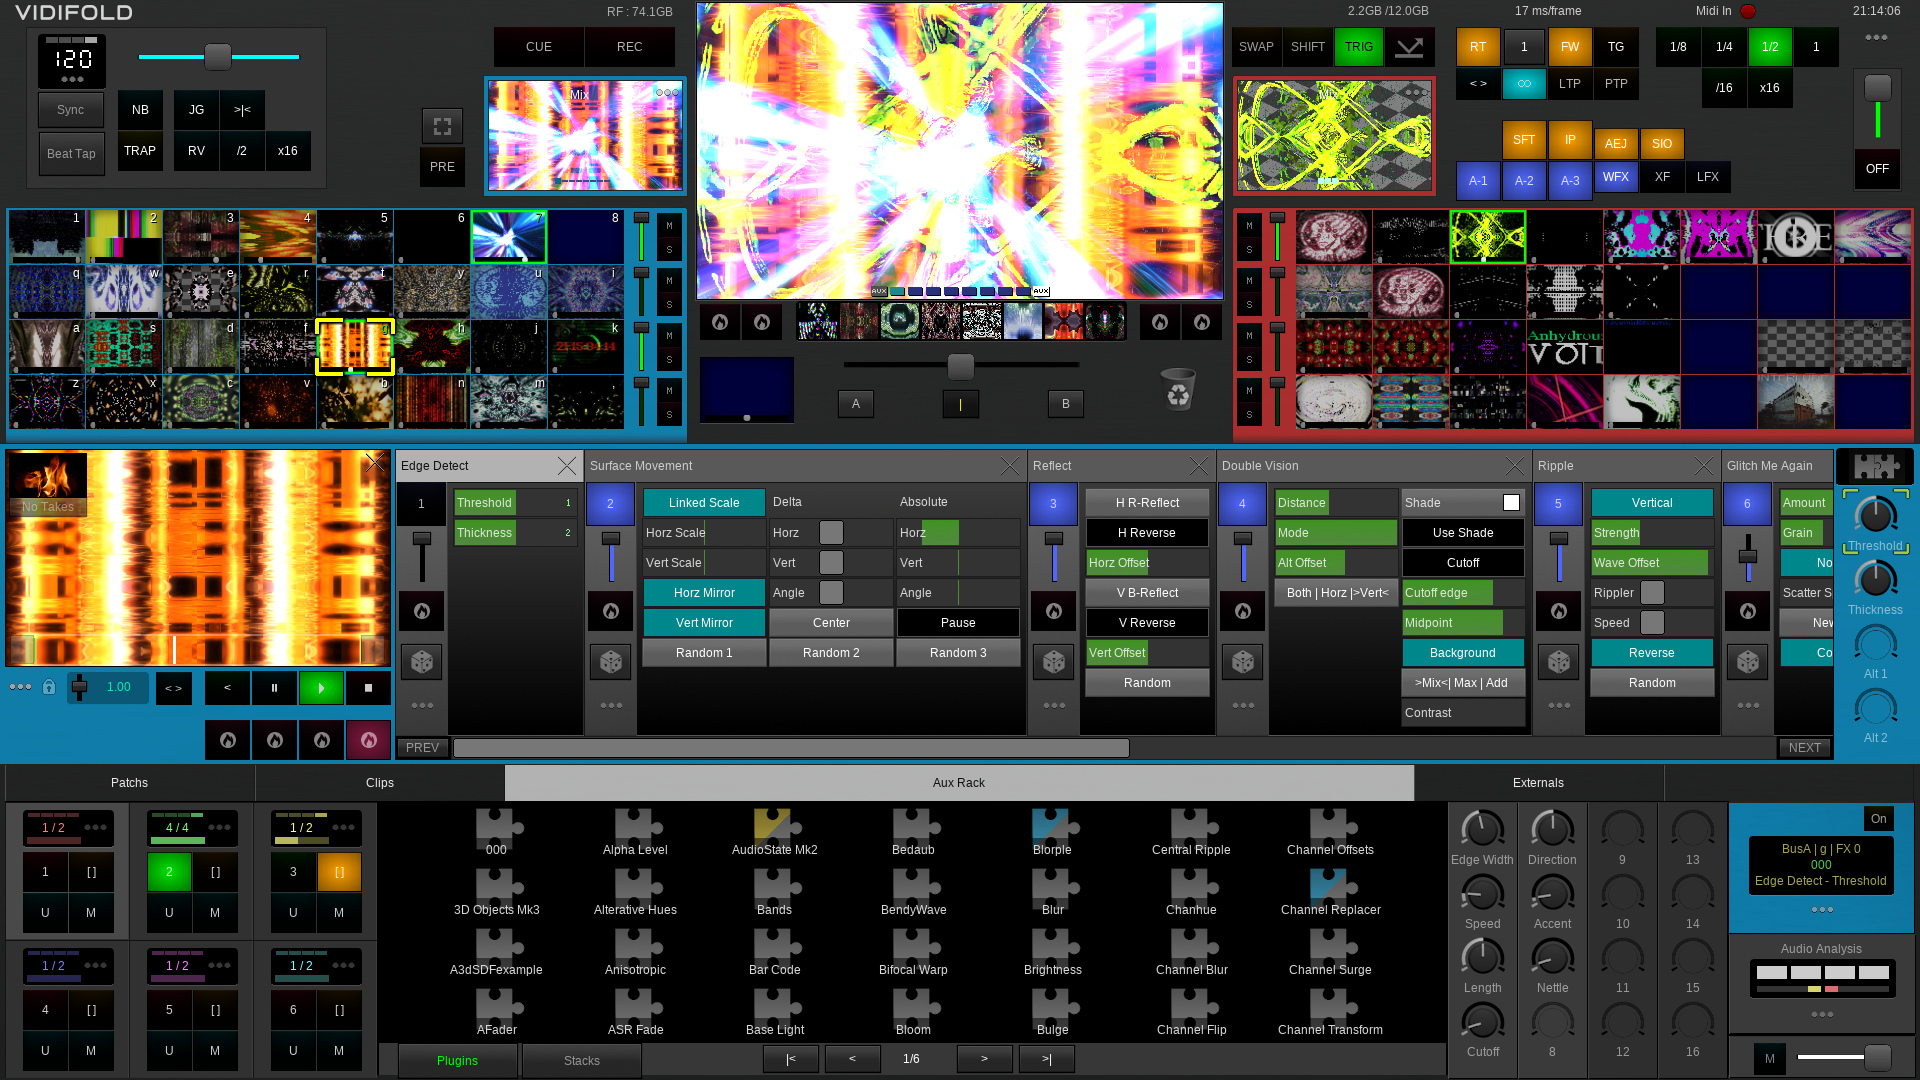Switch to the Clips tab

380,783
